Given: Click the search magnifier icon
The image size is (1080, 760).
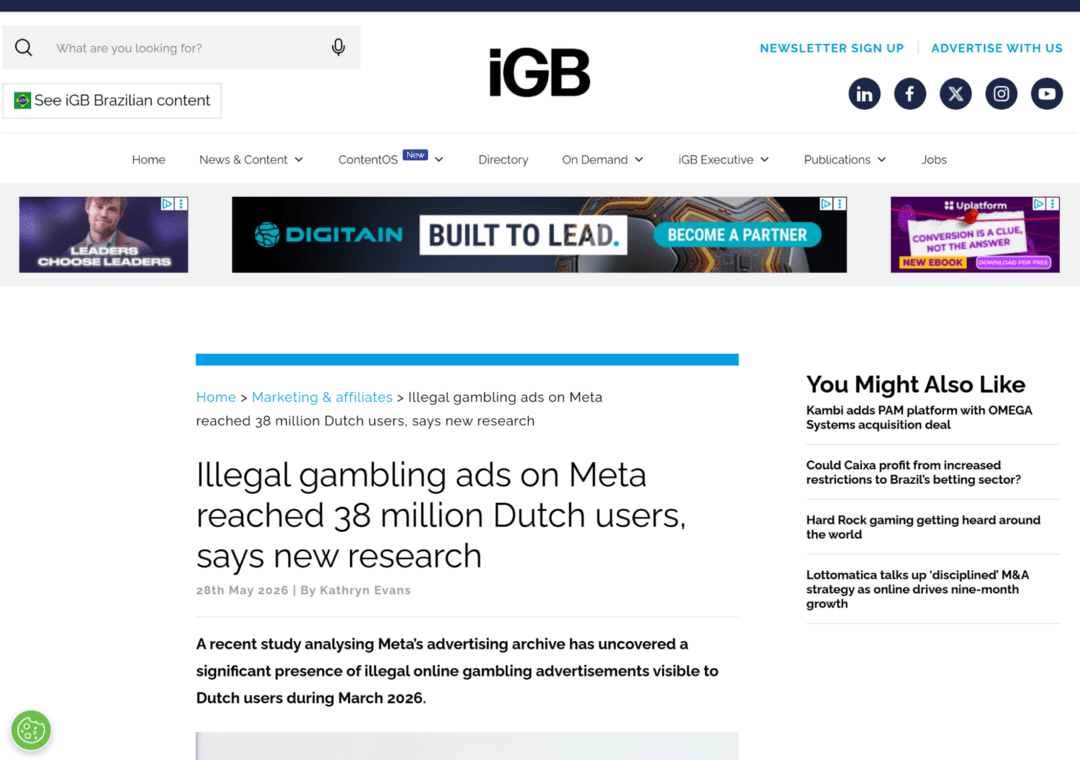Looking at the screenshot, I should point(23,48).
